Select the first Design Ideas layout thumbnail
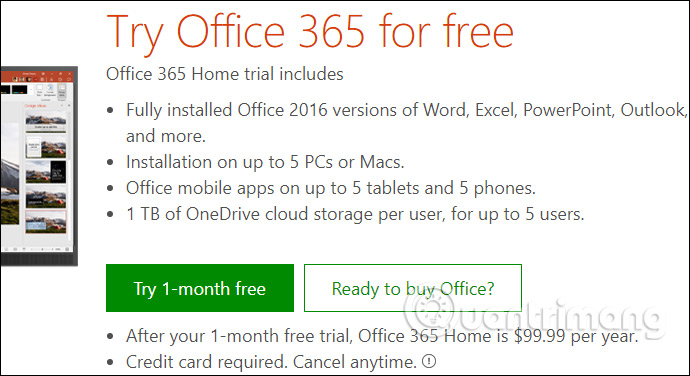690x376 pixels. (46, 120)
